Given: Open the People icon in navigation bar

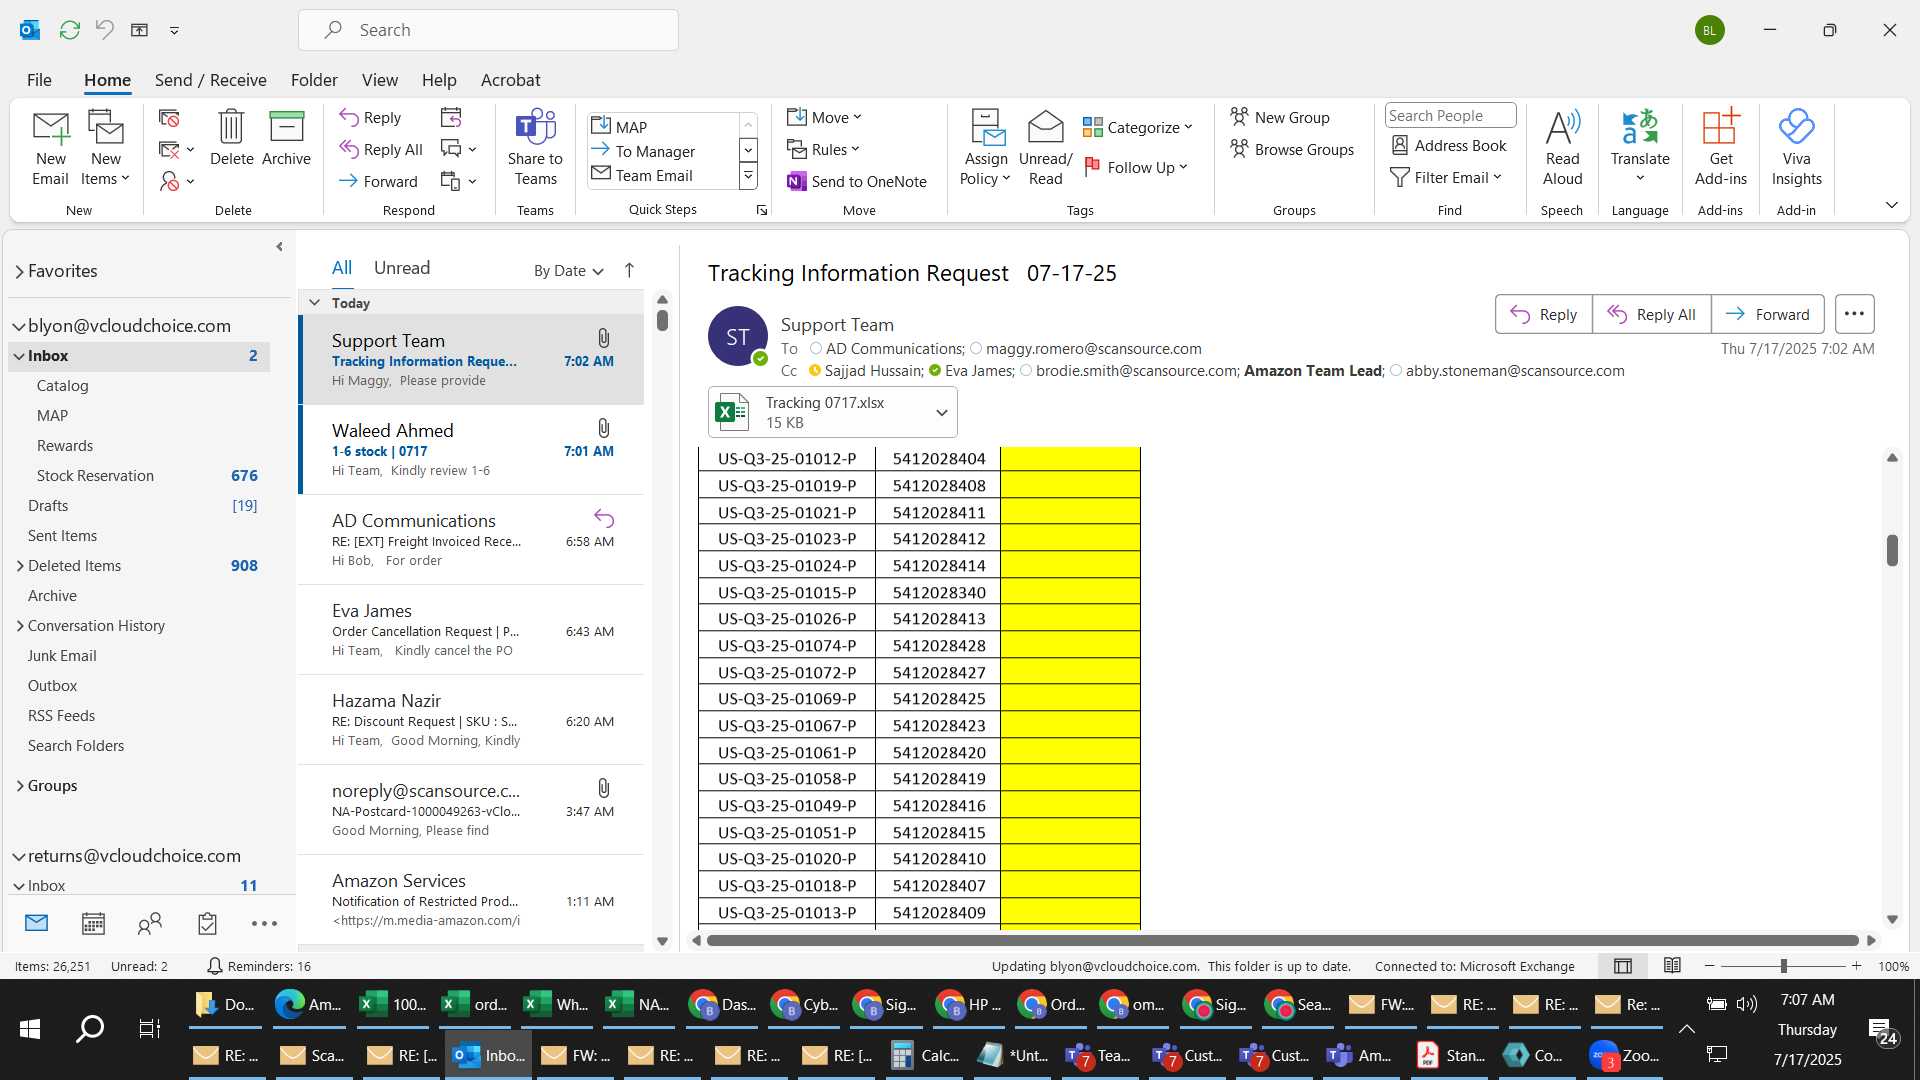Looking at the screenshot, I should pyautogui.click(x=150, y=923).
